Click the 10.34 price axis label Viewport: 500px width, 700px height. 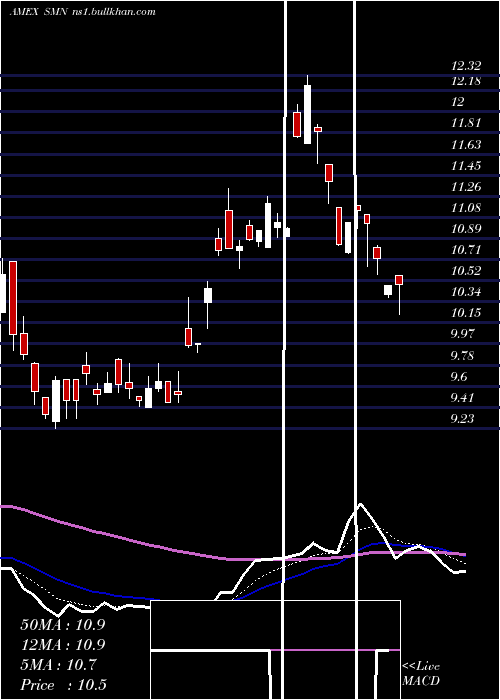[466, 292]
